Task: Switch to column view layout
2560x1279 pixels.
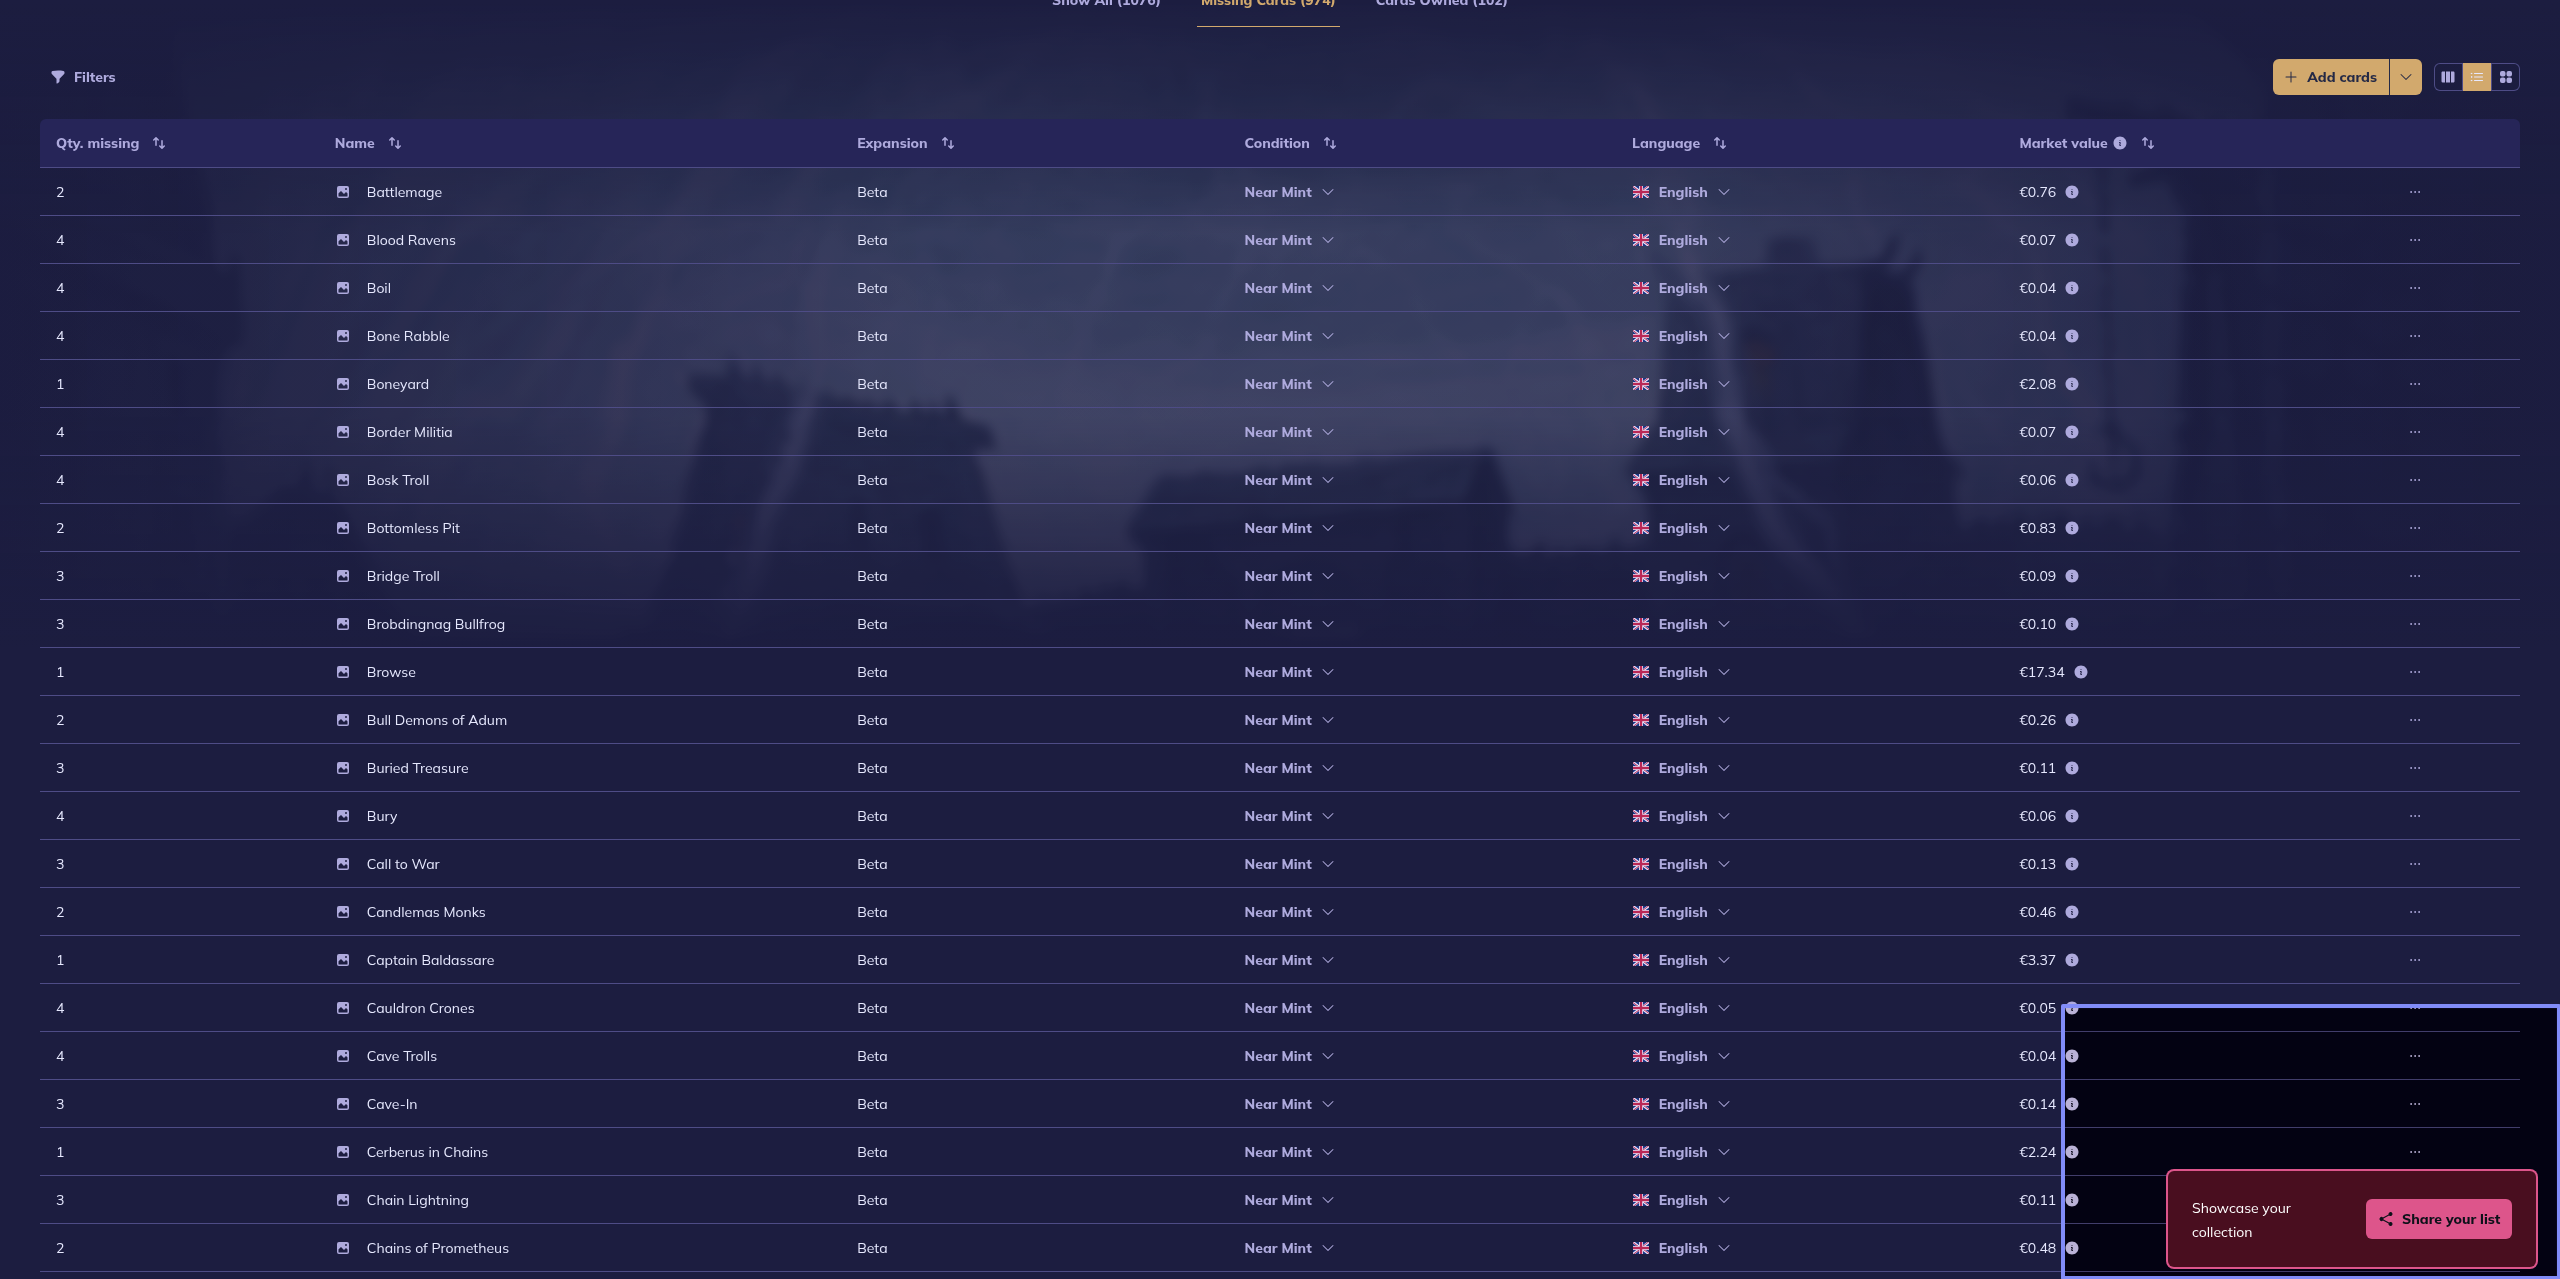Action: [x=2448, y=77]
